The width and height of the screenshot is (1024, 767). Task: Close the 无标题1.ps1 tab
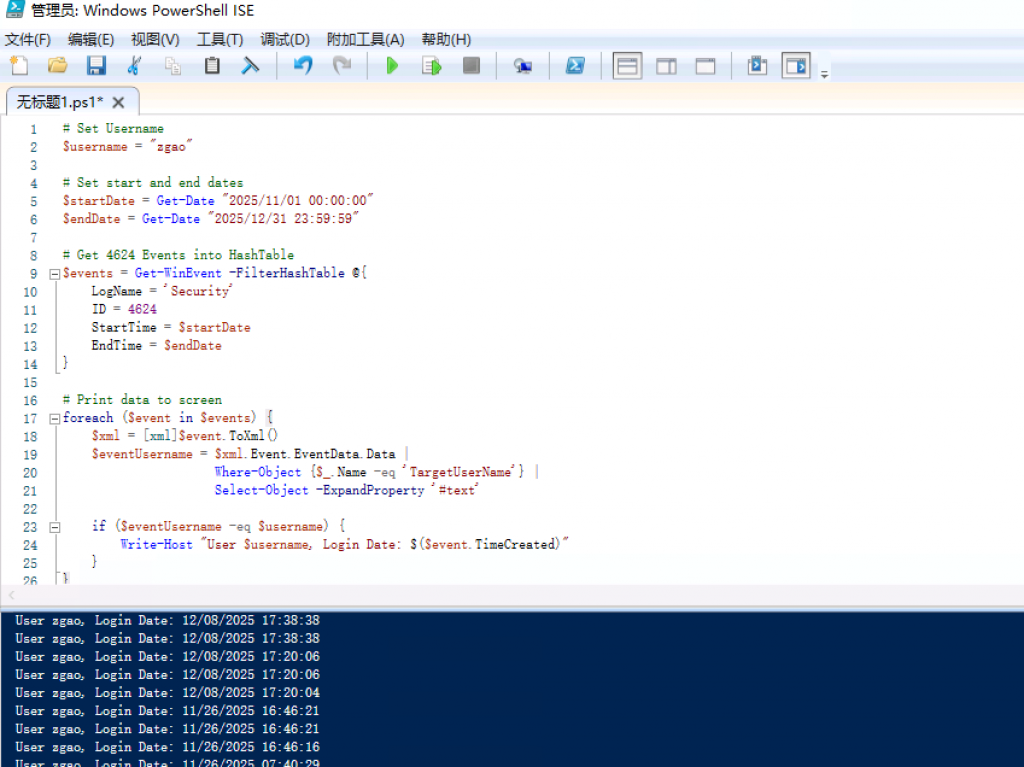tap(118, 102)
